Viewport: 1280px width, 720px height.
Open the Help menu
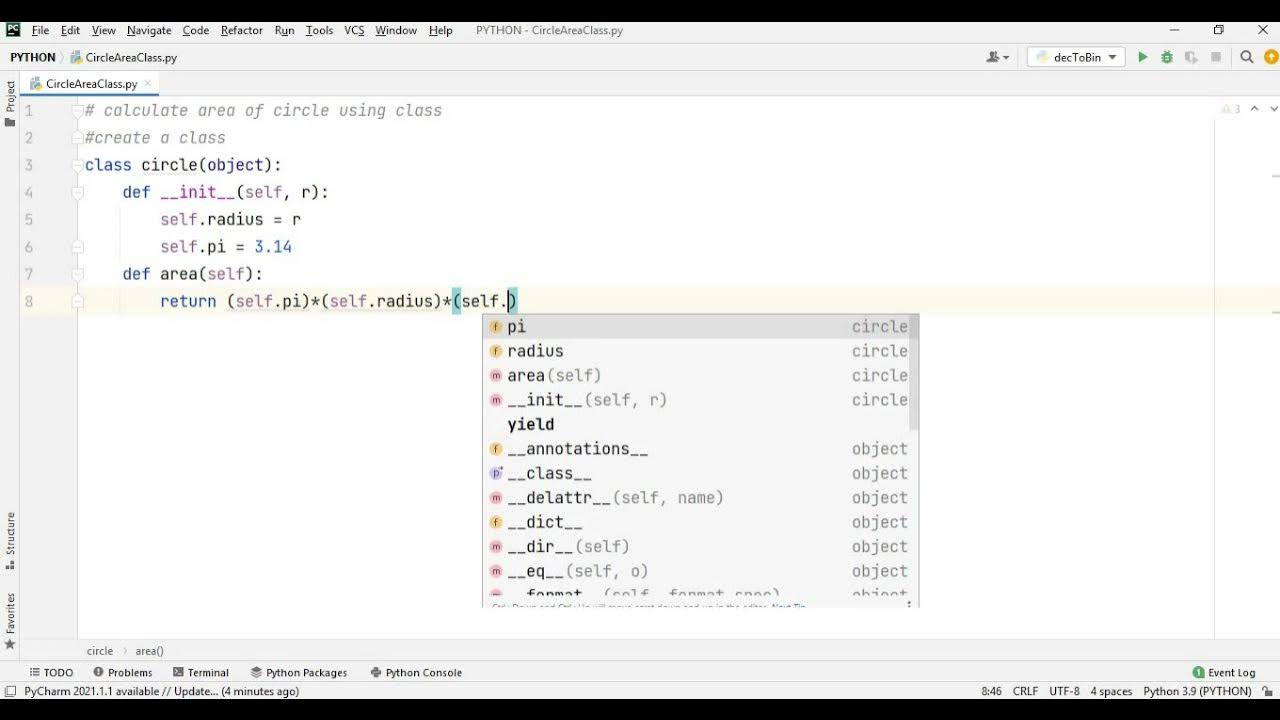coord(441,30)
